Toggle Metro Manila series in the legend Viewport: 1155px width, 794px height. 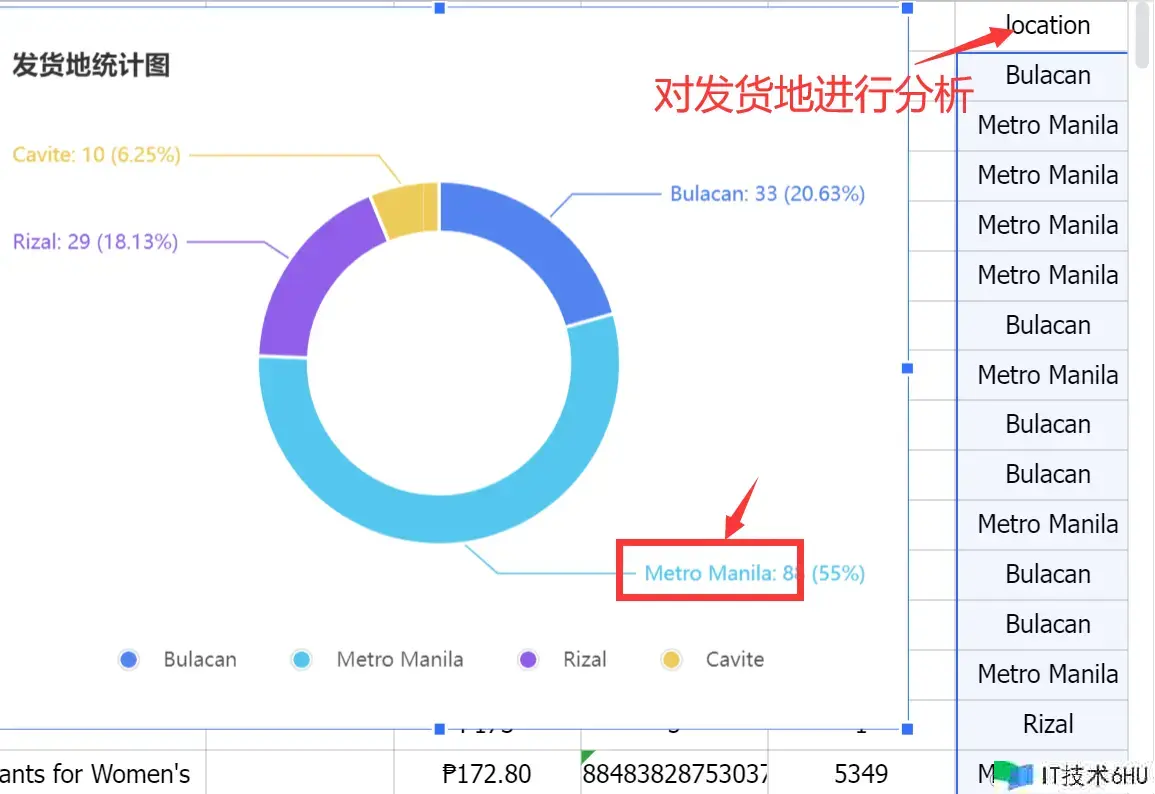301,660
